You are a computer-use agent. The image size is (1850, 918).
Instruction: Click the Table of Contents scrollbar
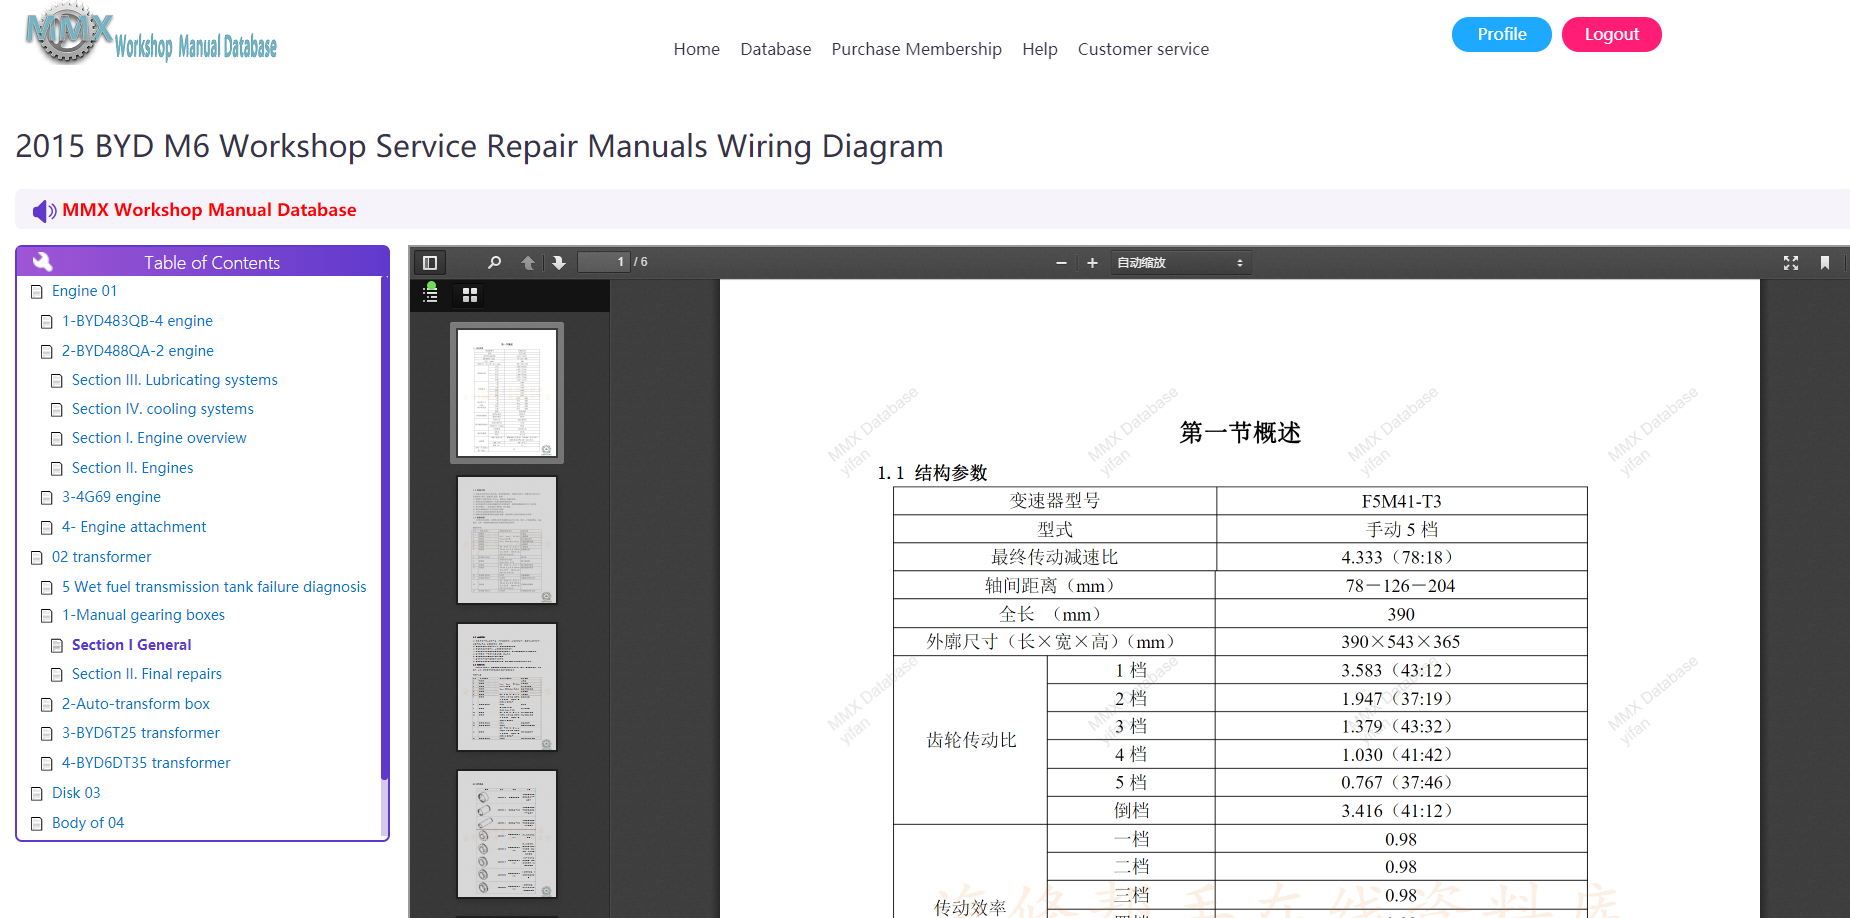tap(384, 528)
